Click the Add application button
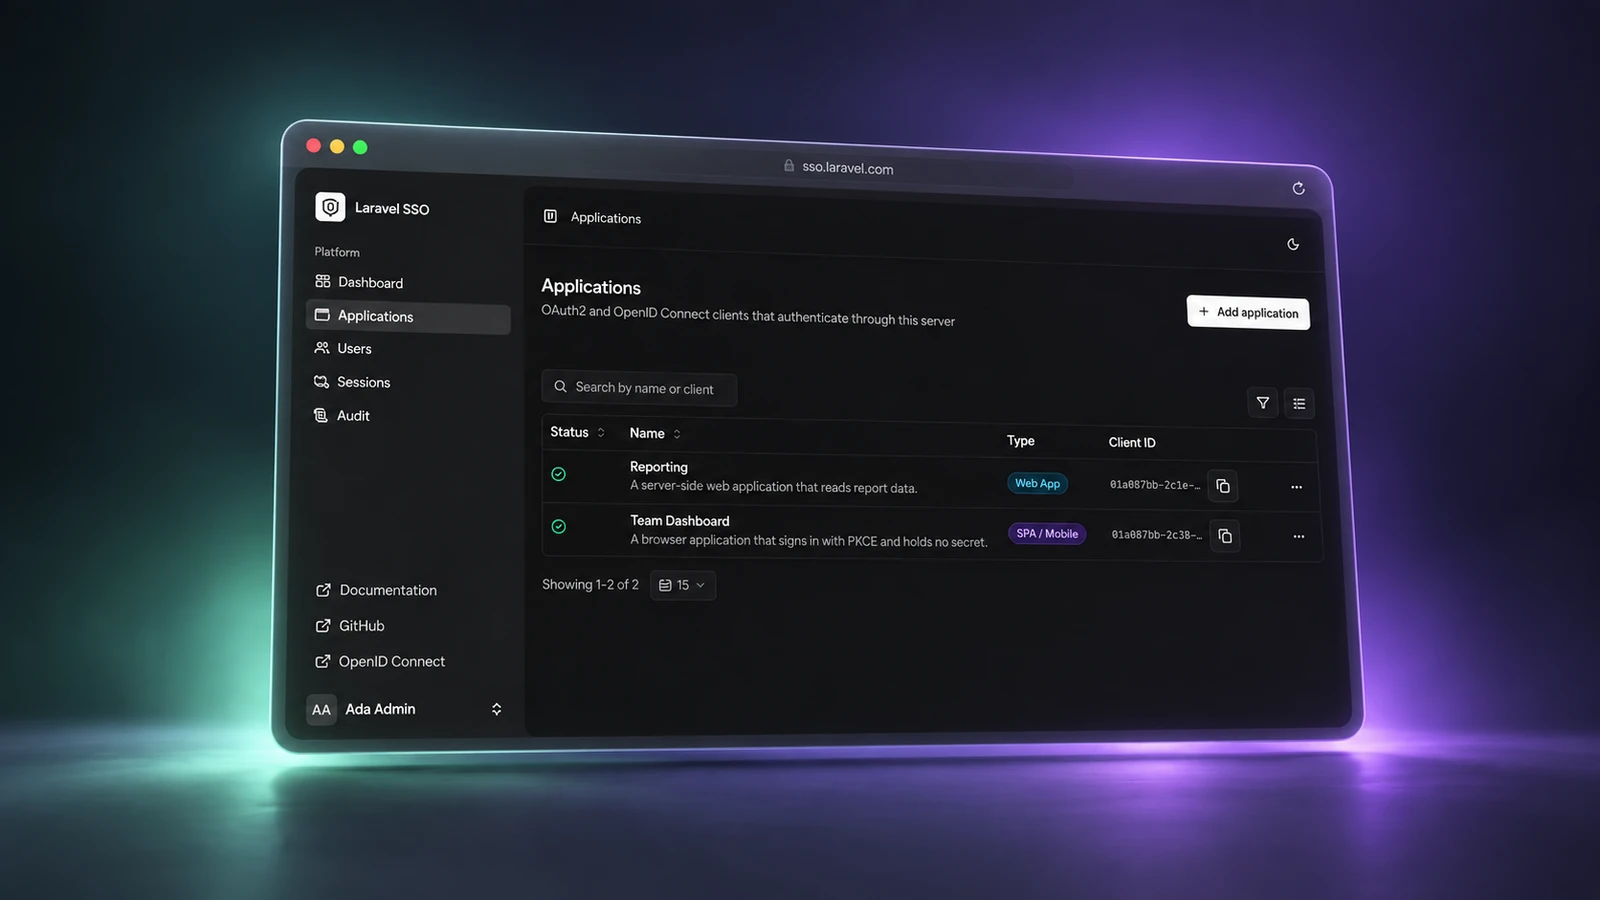Screen dimensions: 1600x900 tap(1248, 312)
